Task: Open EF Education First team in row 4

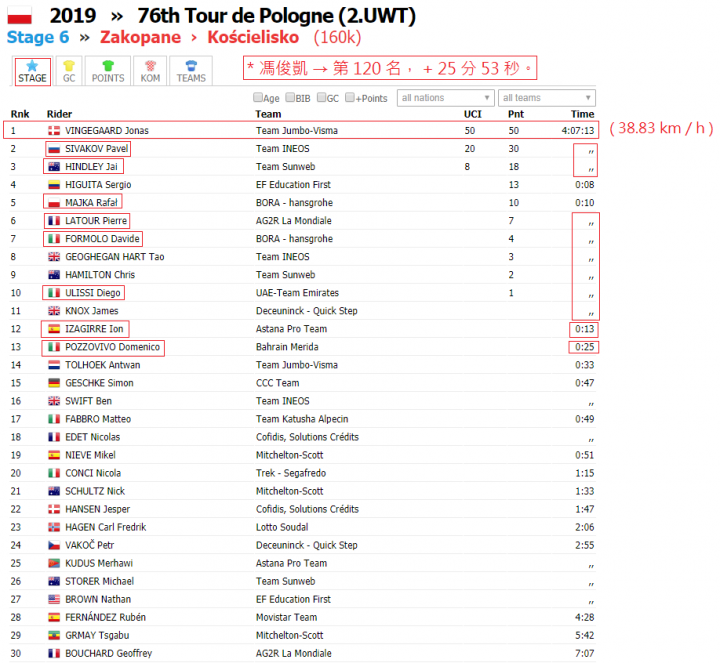Action: point(293,185)
